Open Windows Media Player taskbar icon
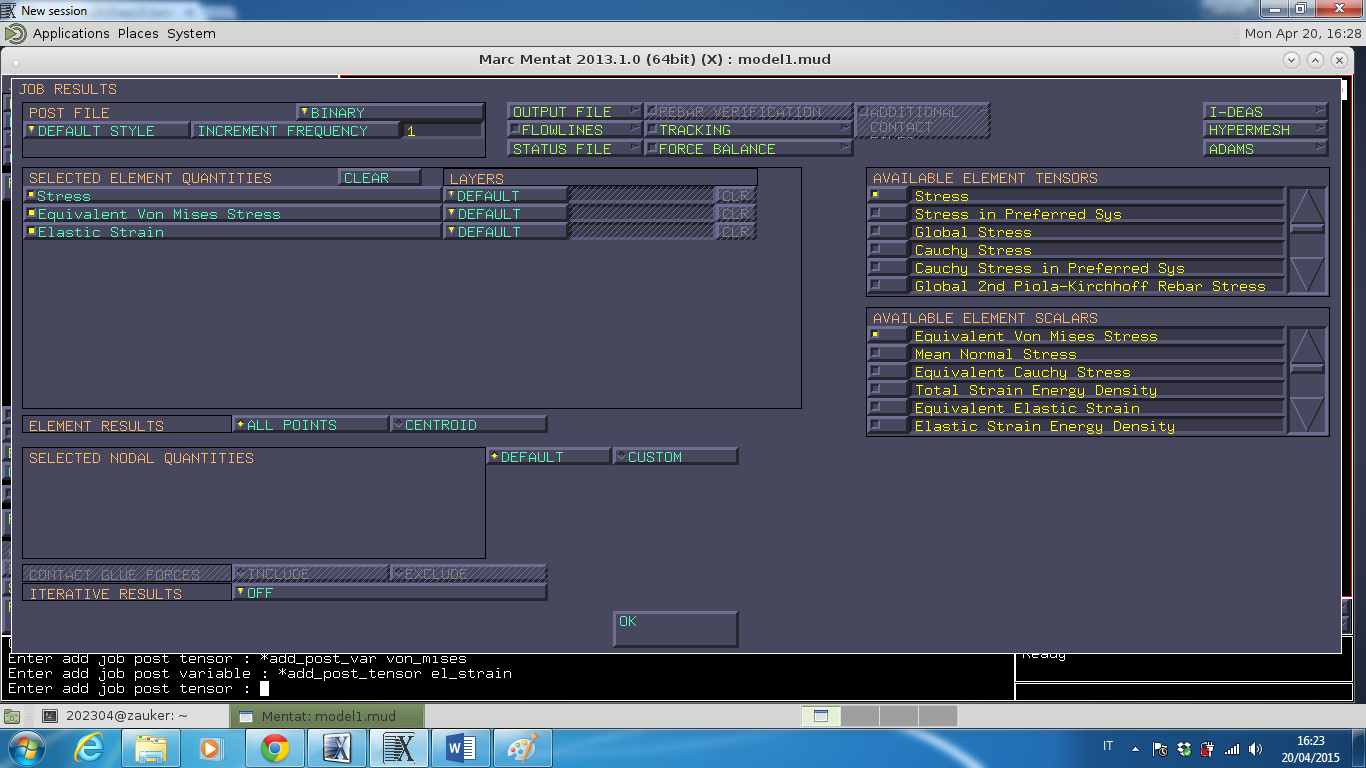The height and width of the screenshot is (768, 1366). pyautogui.click(x=213, y=748)
